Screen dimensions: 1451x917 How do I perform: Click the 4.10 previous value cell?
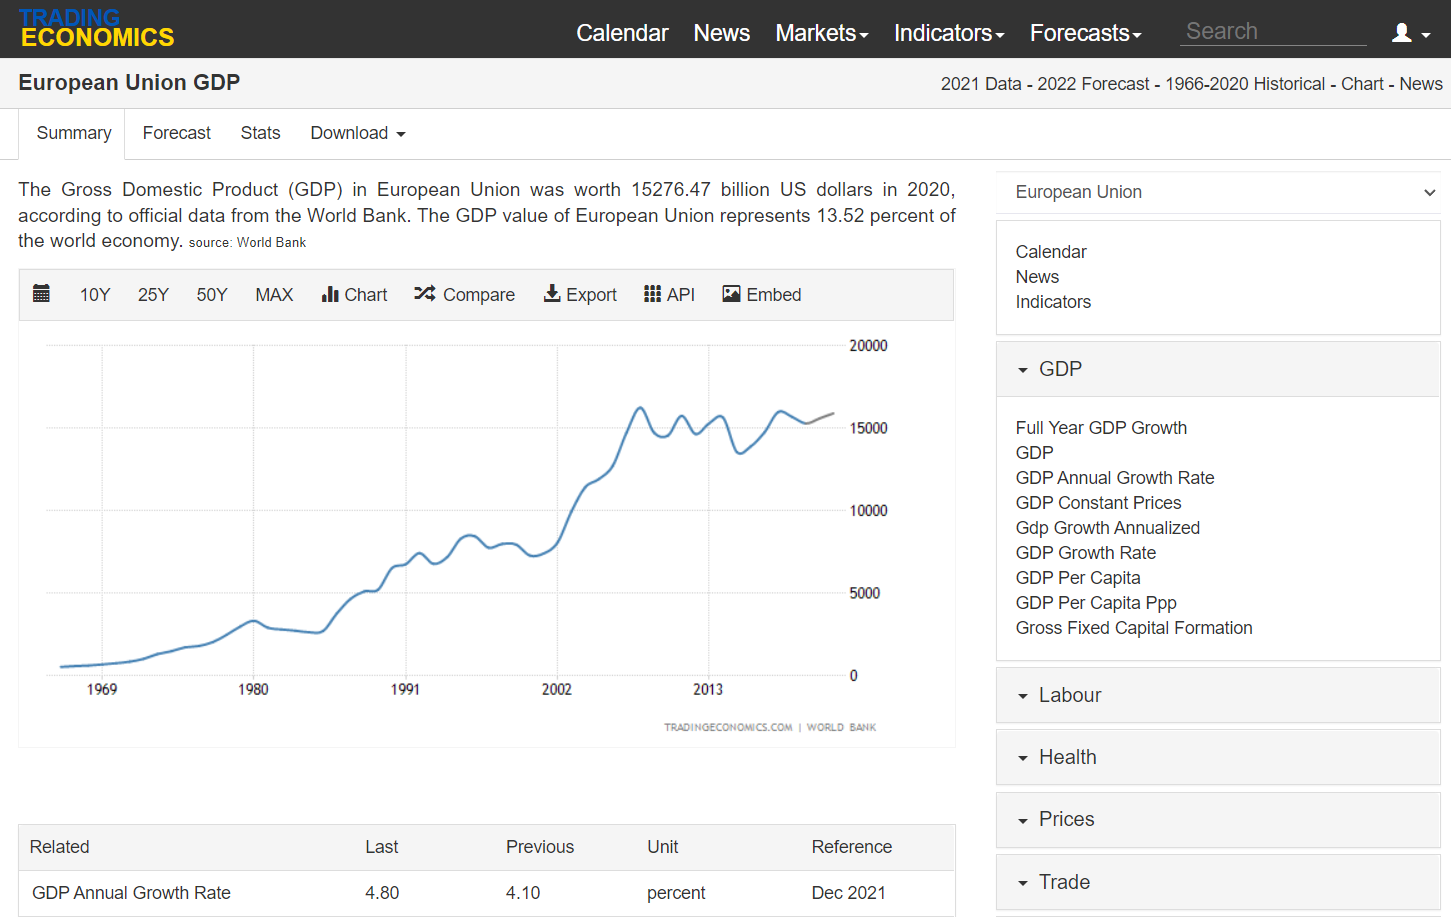(523, 893)
